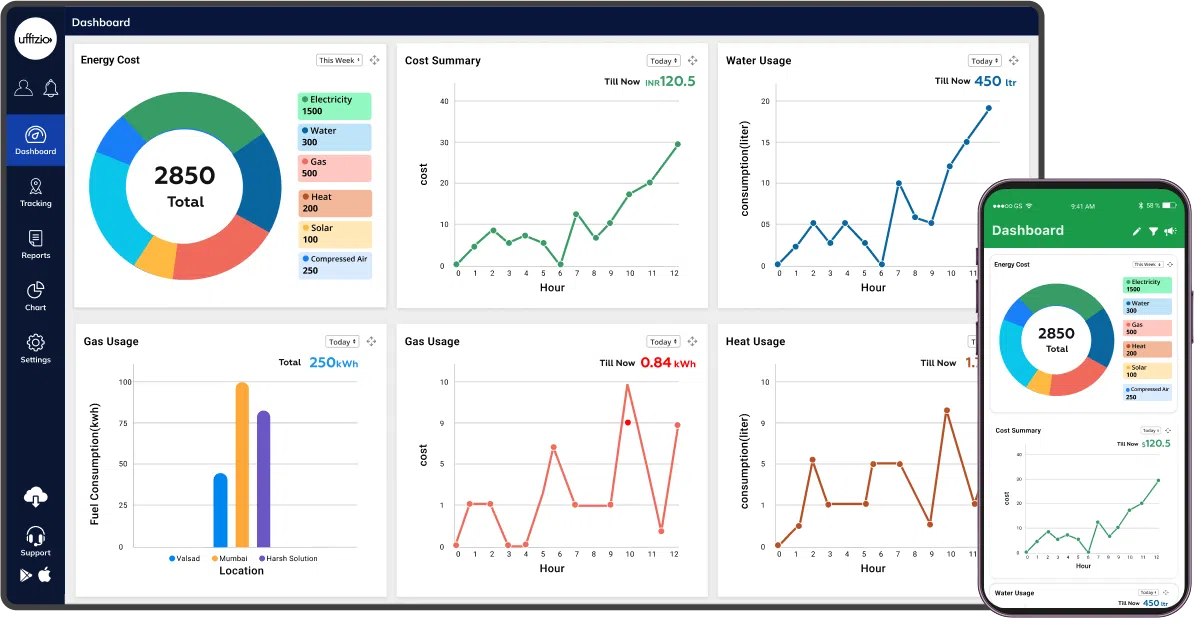Tap the pencil edit icon on phone
The height and width of the screenshot is (626, 1200).
pyautogui.click(x=1136, y=231)
